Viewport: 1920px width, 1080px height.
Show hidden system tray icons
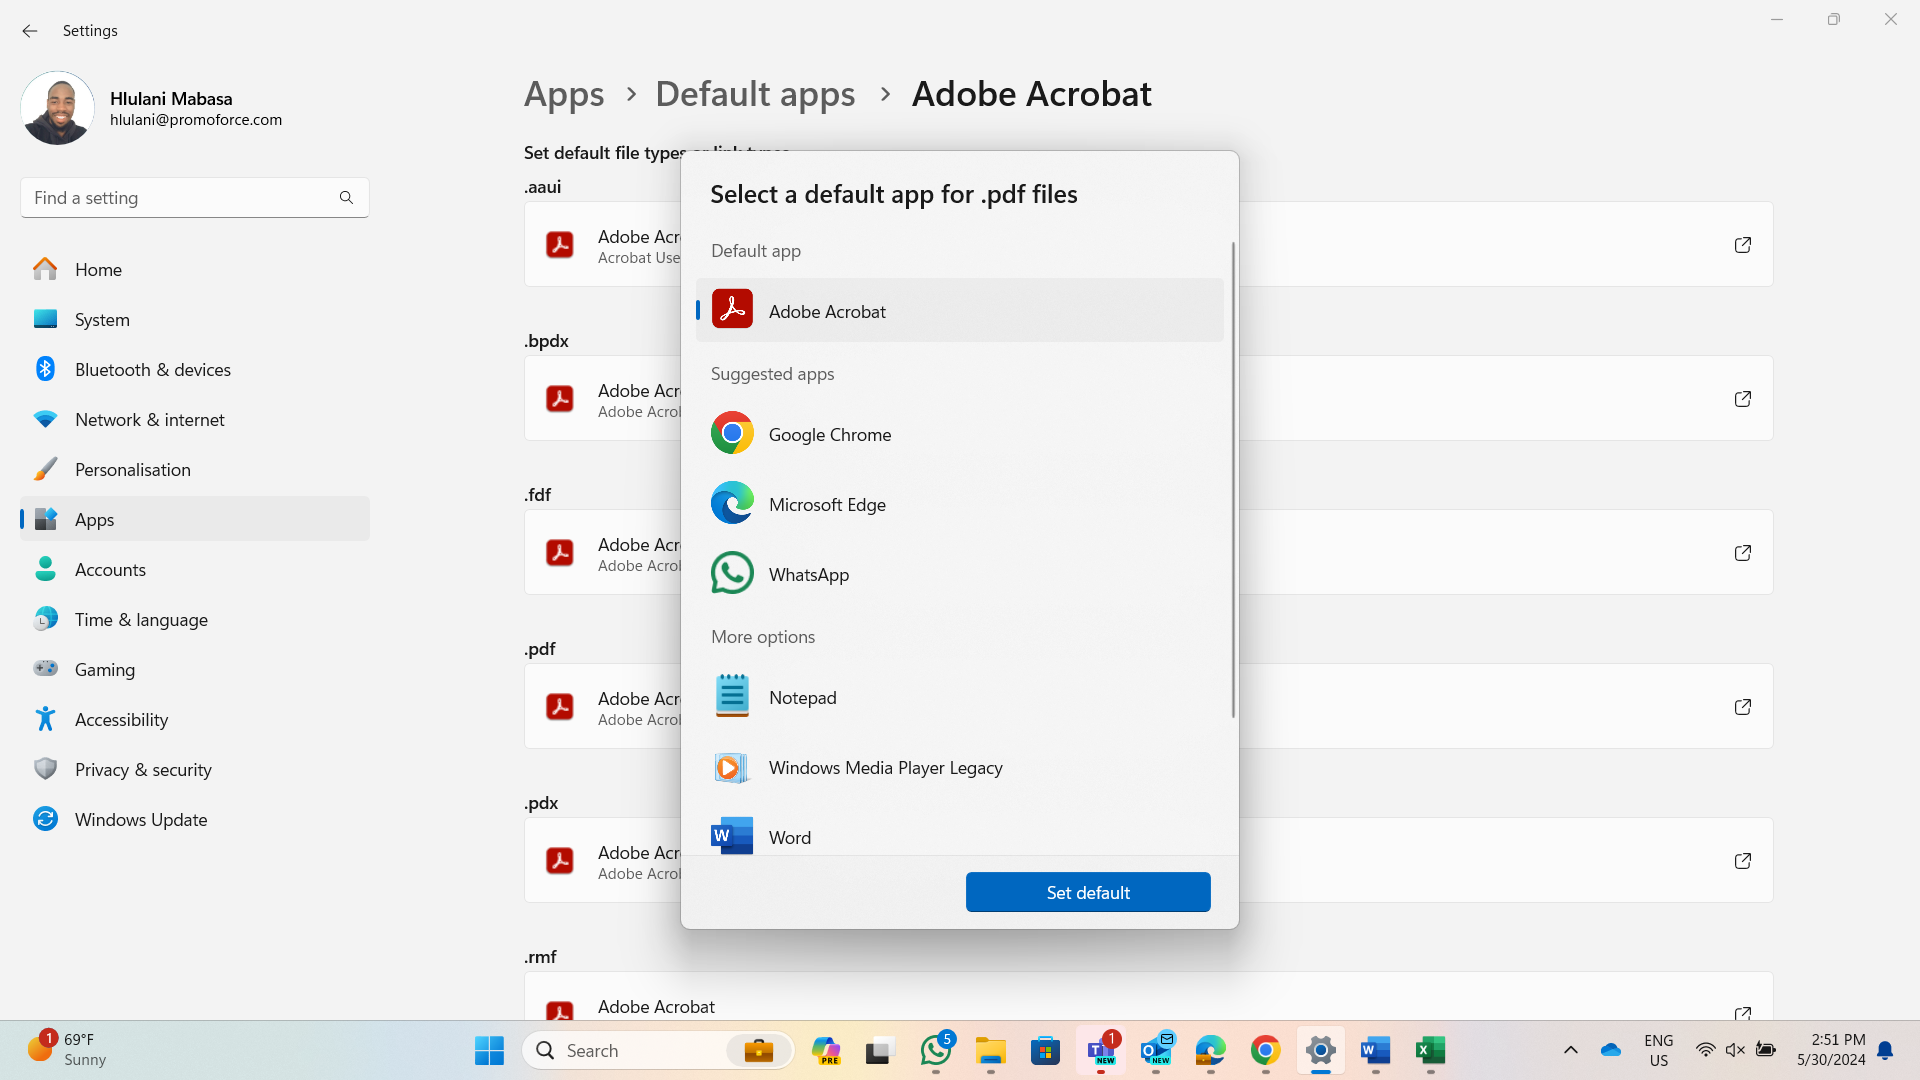[1570, 1050]
